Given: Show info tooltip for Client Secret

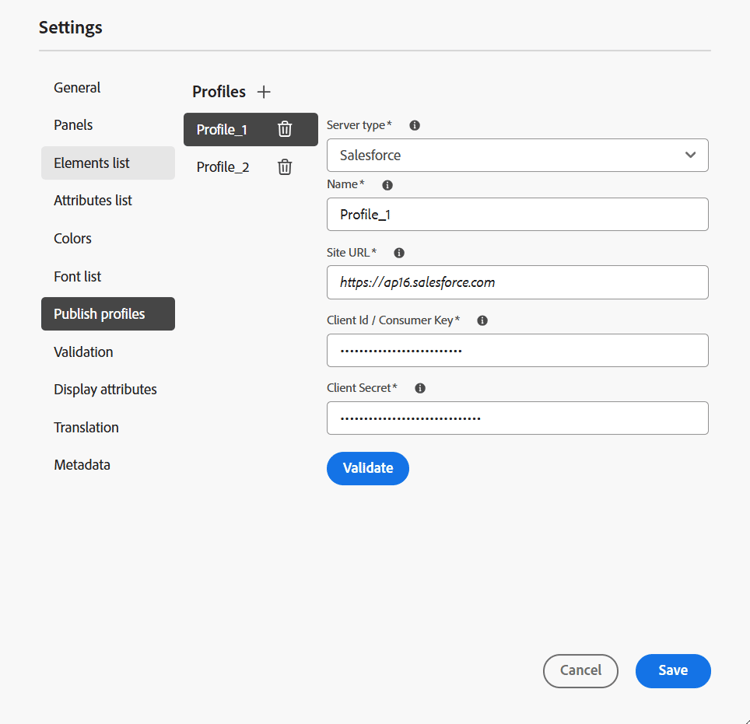Looking at the screenshot, I should 420,388.
